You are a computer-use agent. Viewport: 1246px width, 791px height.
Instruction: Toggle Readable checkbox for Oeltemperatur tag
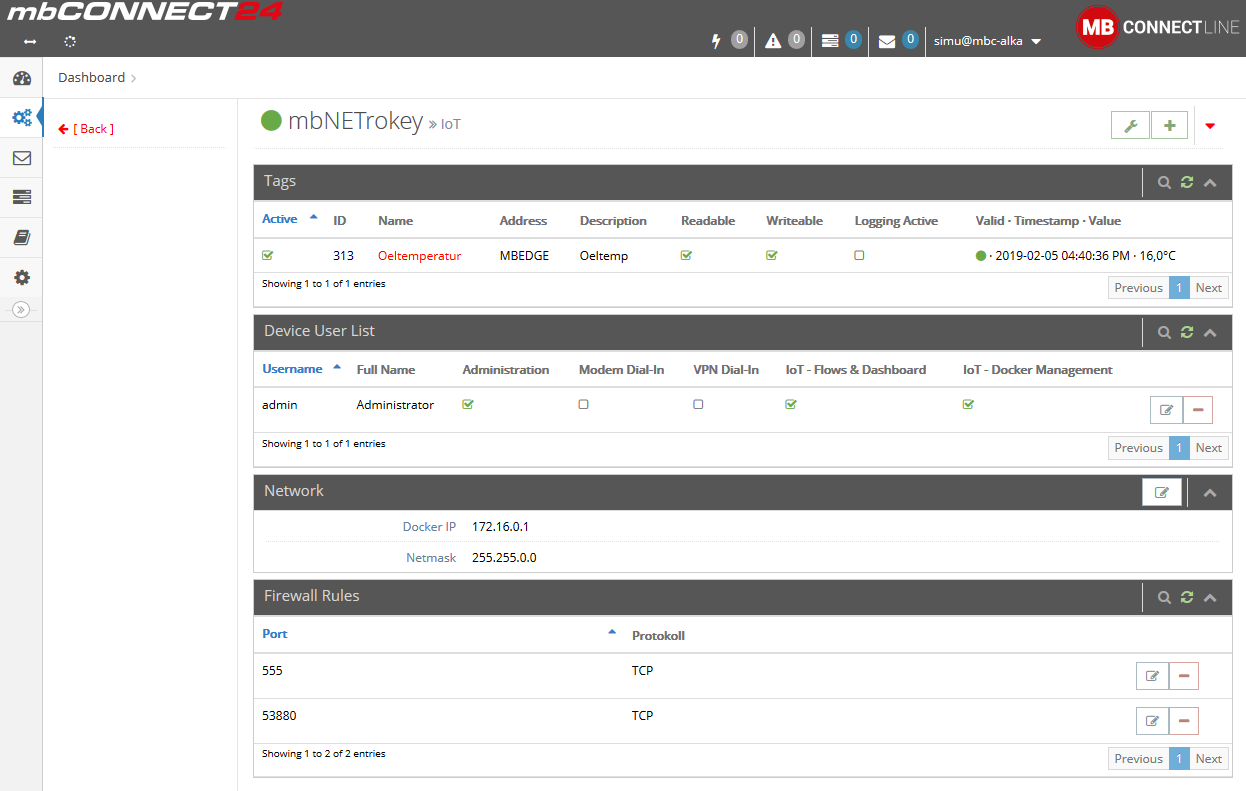(686, 255)
